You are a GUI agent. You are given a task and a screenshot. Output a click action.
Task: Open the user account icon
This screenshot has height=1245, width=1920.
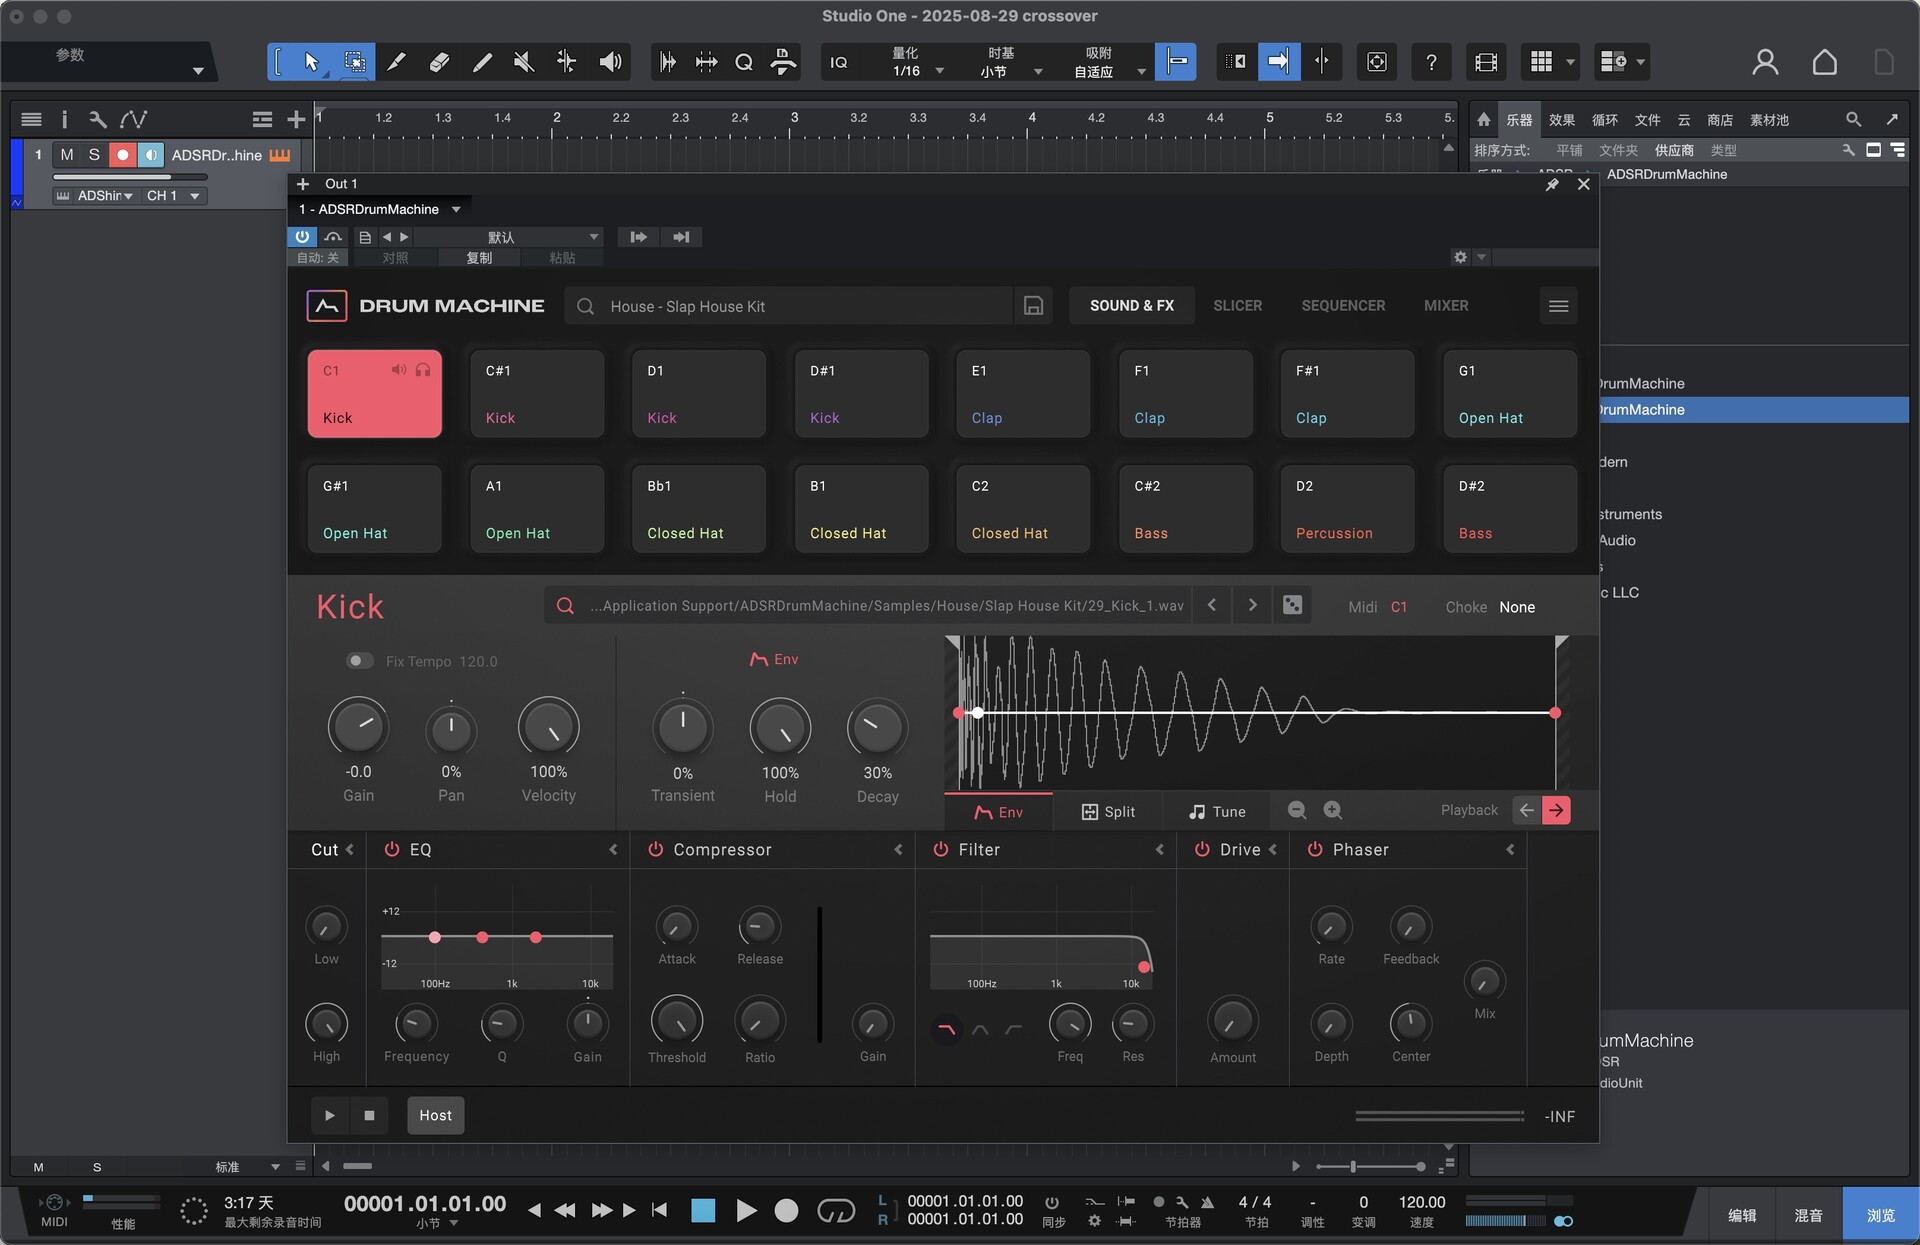[x=1765, y=62]
